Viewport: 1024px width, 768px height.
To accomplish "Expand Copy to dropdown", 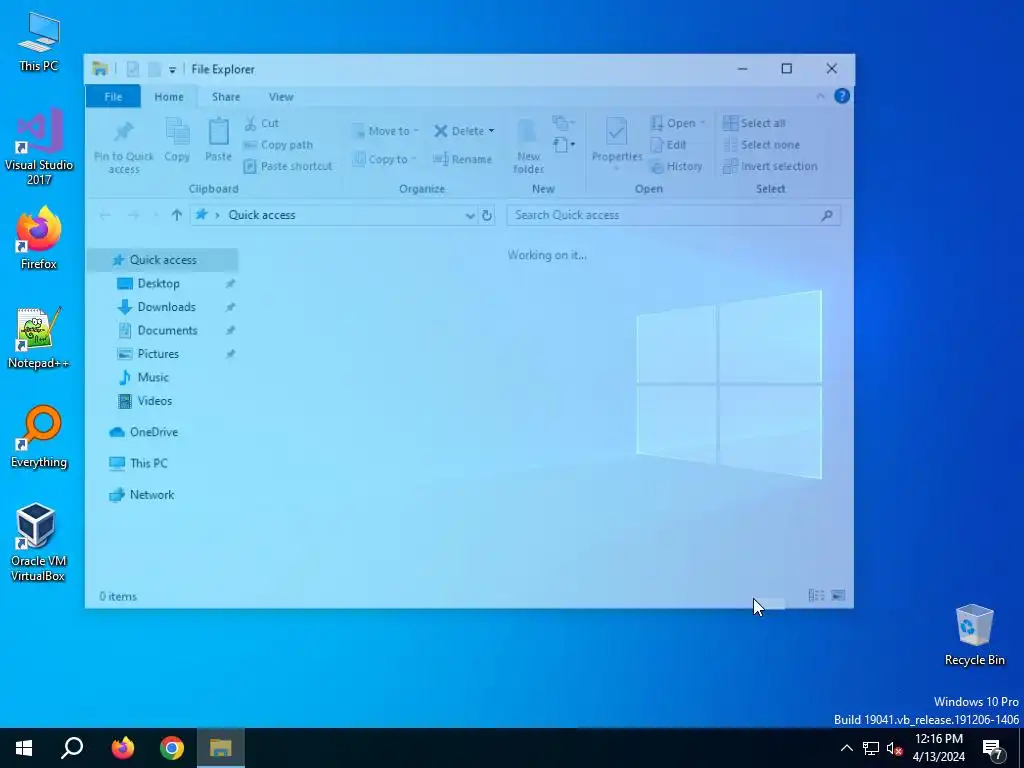I will pyautogui.click(x=413, y=159).
